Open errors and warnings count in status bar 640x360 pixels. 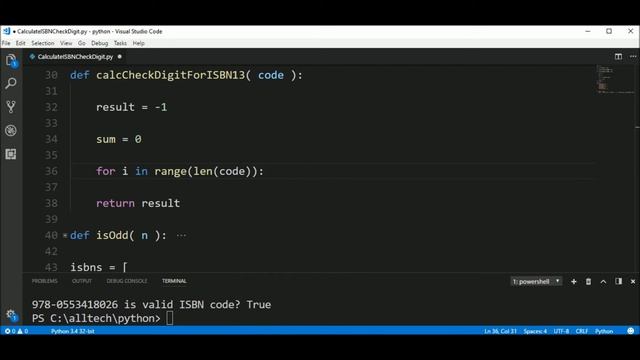(x=16, y=331)
